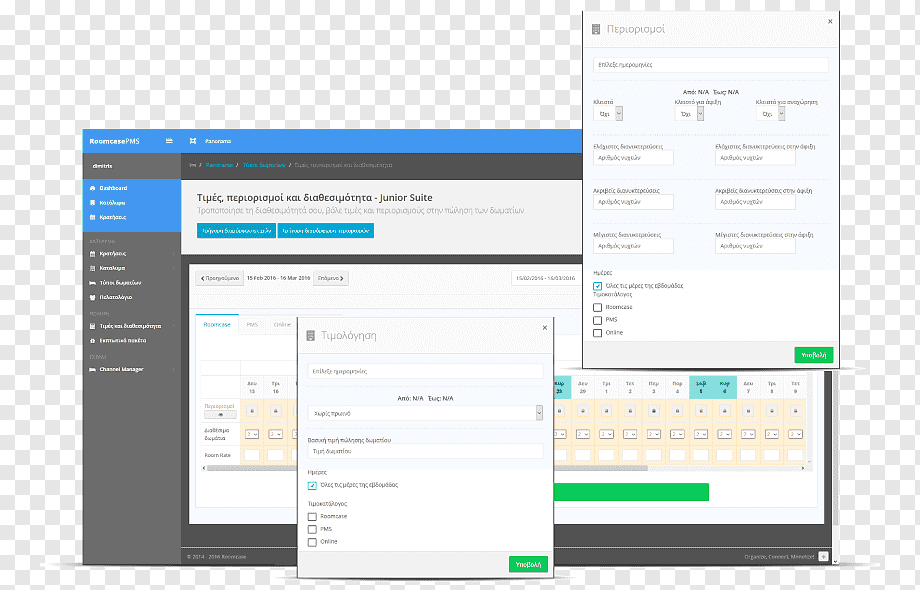Click the Τύποι δωματίων bed icon
Viewport: 920px width, 590px height.
92,283
